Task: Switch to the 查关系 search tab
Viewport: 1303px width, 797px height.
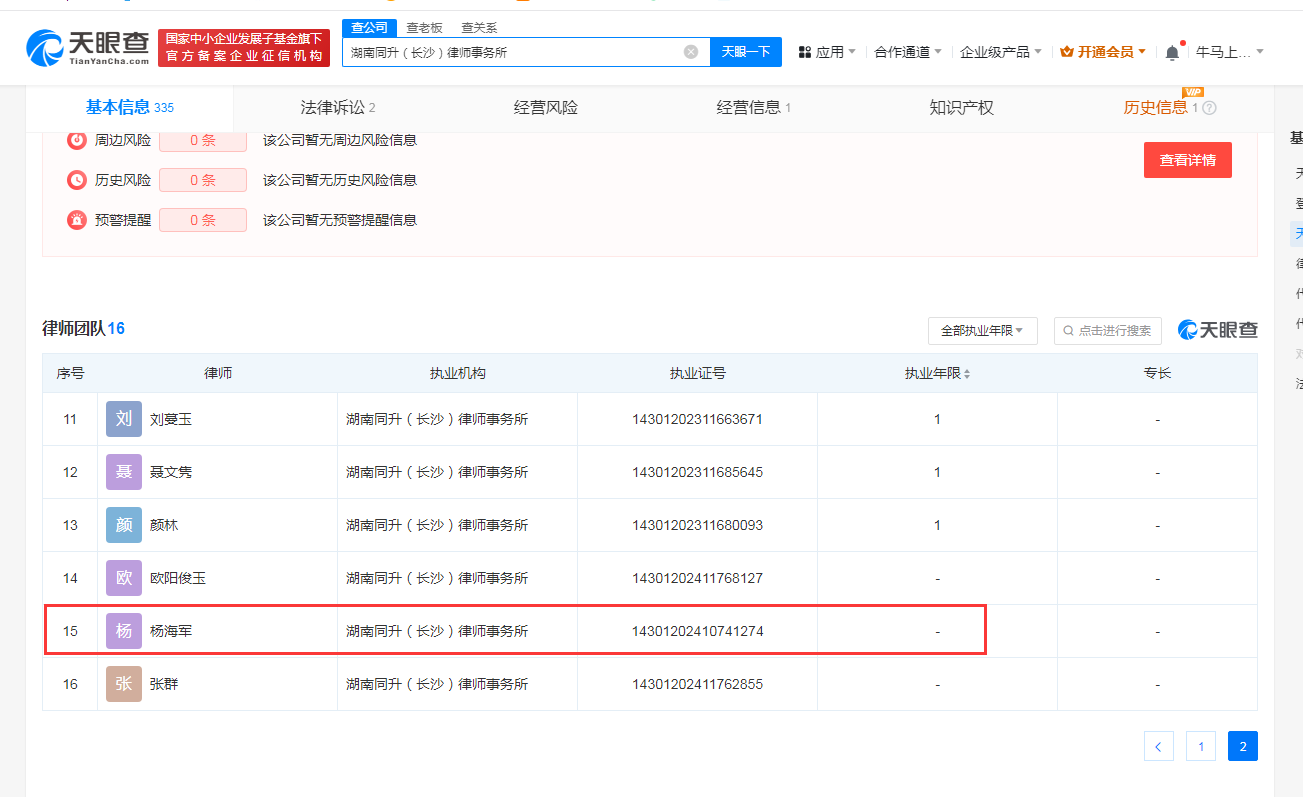Action: click(479, 28)
